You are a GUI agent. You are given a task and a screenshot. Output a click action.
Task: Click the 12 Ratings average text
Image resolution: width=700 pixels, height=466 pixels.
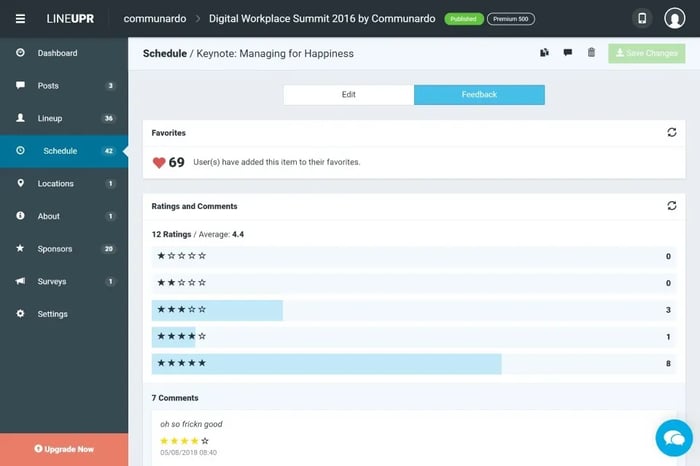point(198,234)
